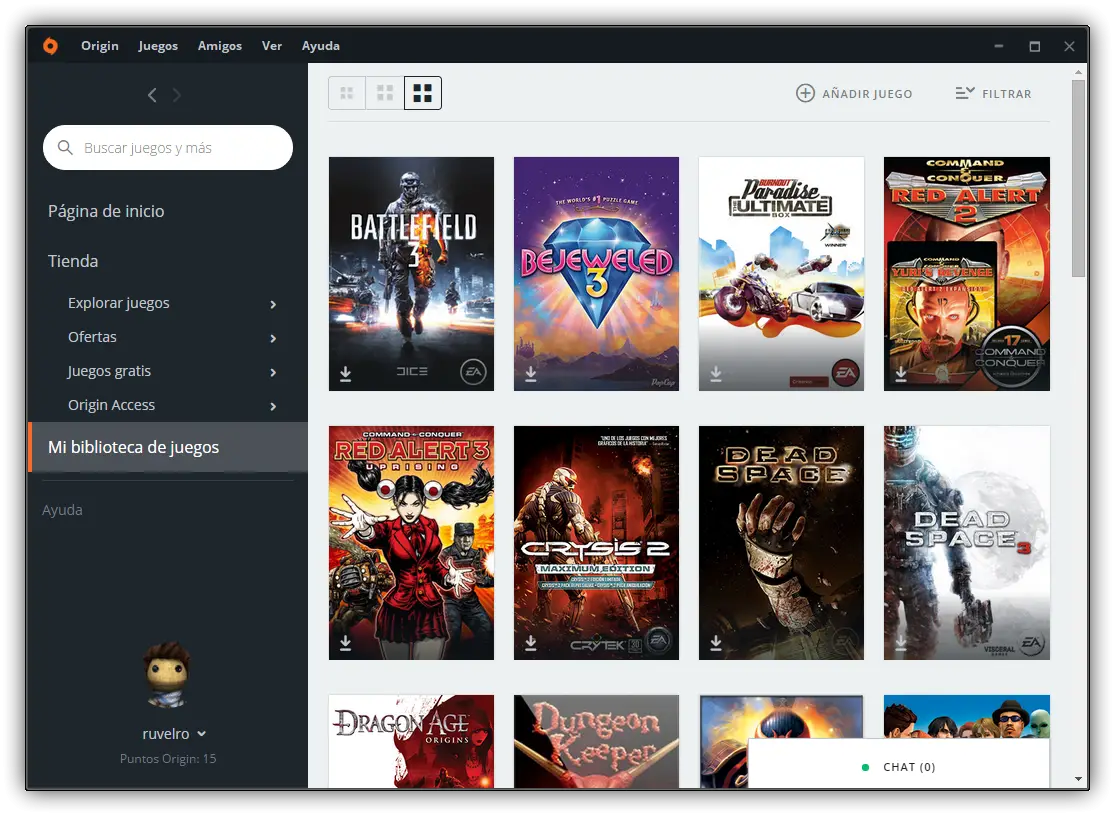The height and width of the screenshot is (816, 1115).
Task: Click the green chat status dot
Action: tap(865, 768)
